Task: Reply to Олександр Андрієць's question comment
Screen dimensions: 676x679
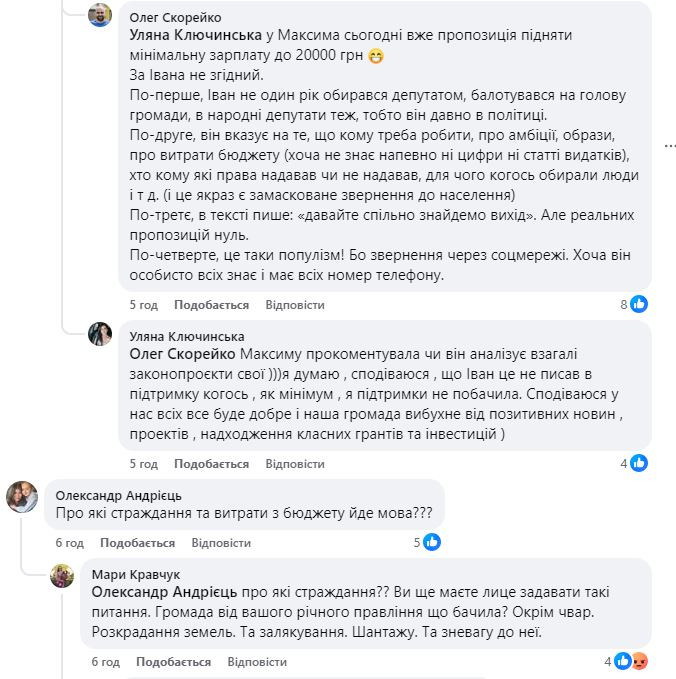Action: [220, 543]
